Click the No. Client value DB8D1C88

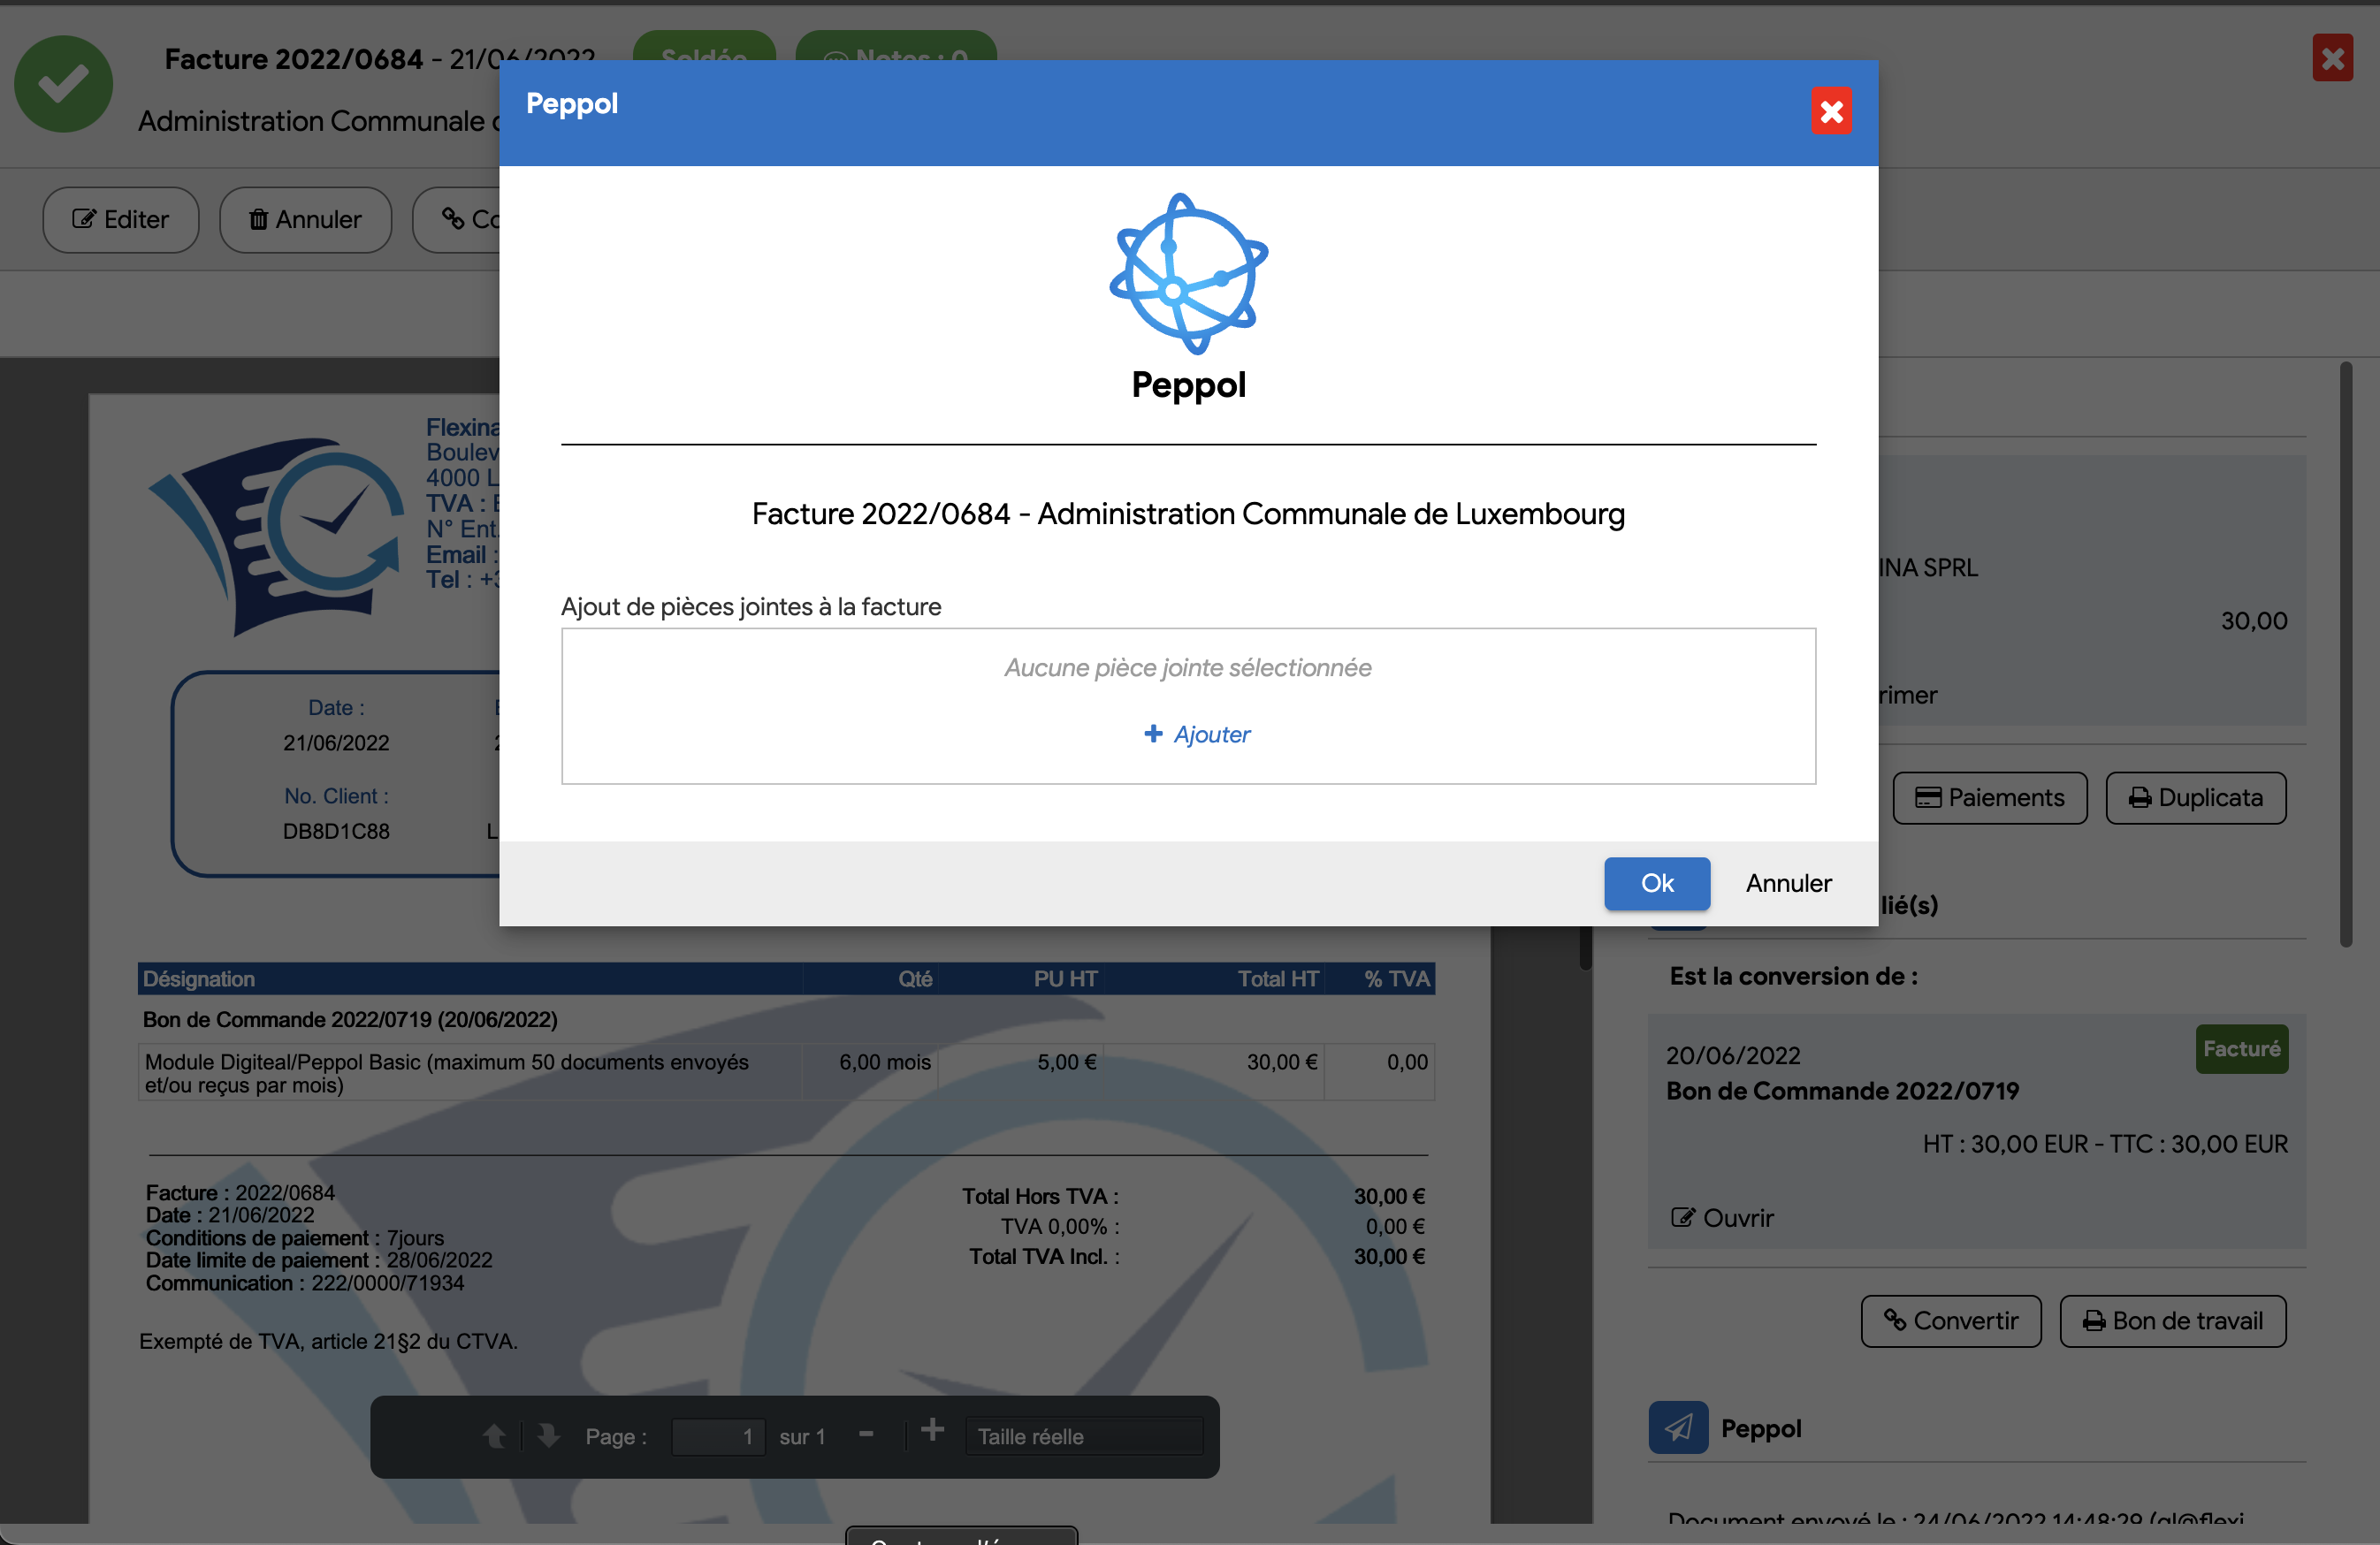tap(336, 831)
